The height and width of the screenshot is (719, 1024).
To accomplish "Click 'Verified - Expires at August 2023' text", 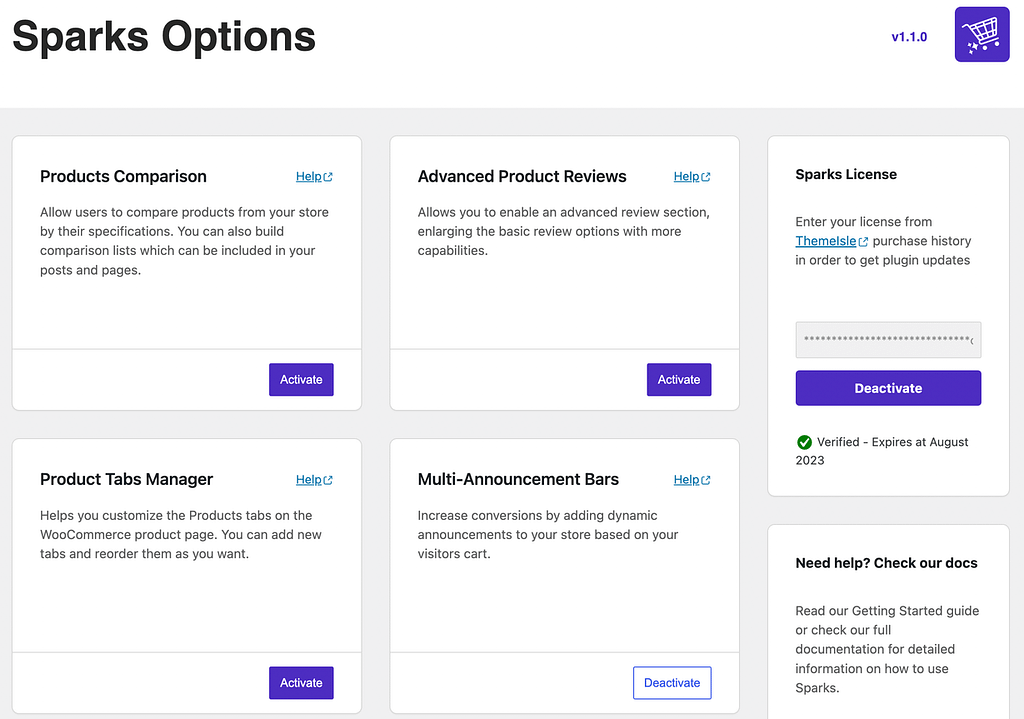I will 882,451.
